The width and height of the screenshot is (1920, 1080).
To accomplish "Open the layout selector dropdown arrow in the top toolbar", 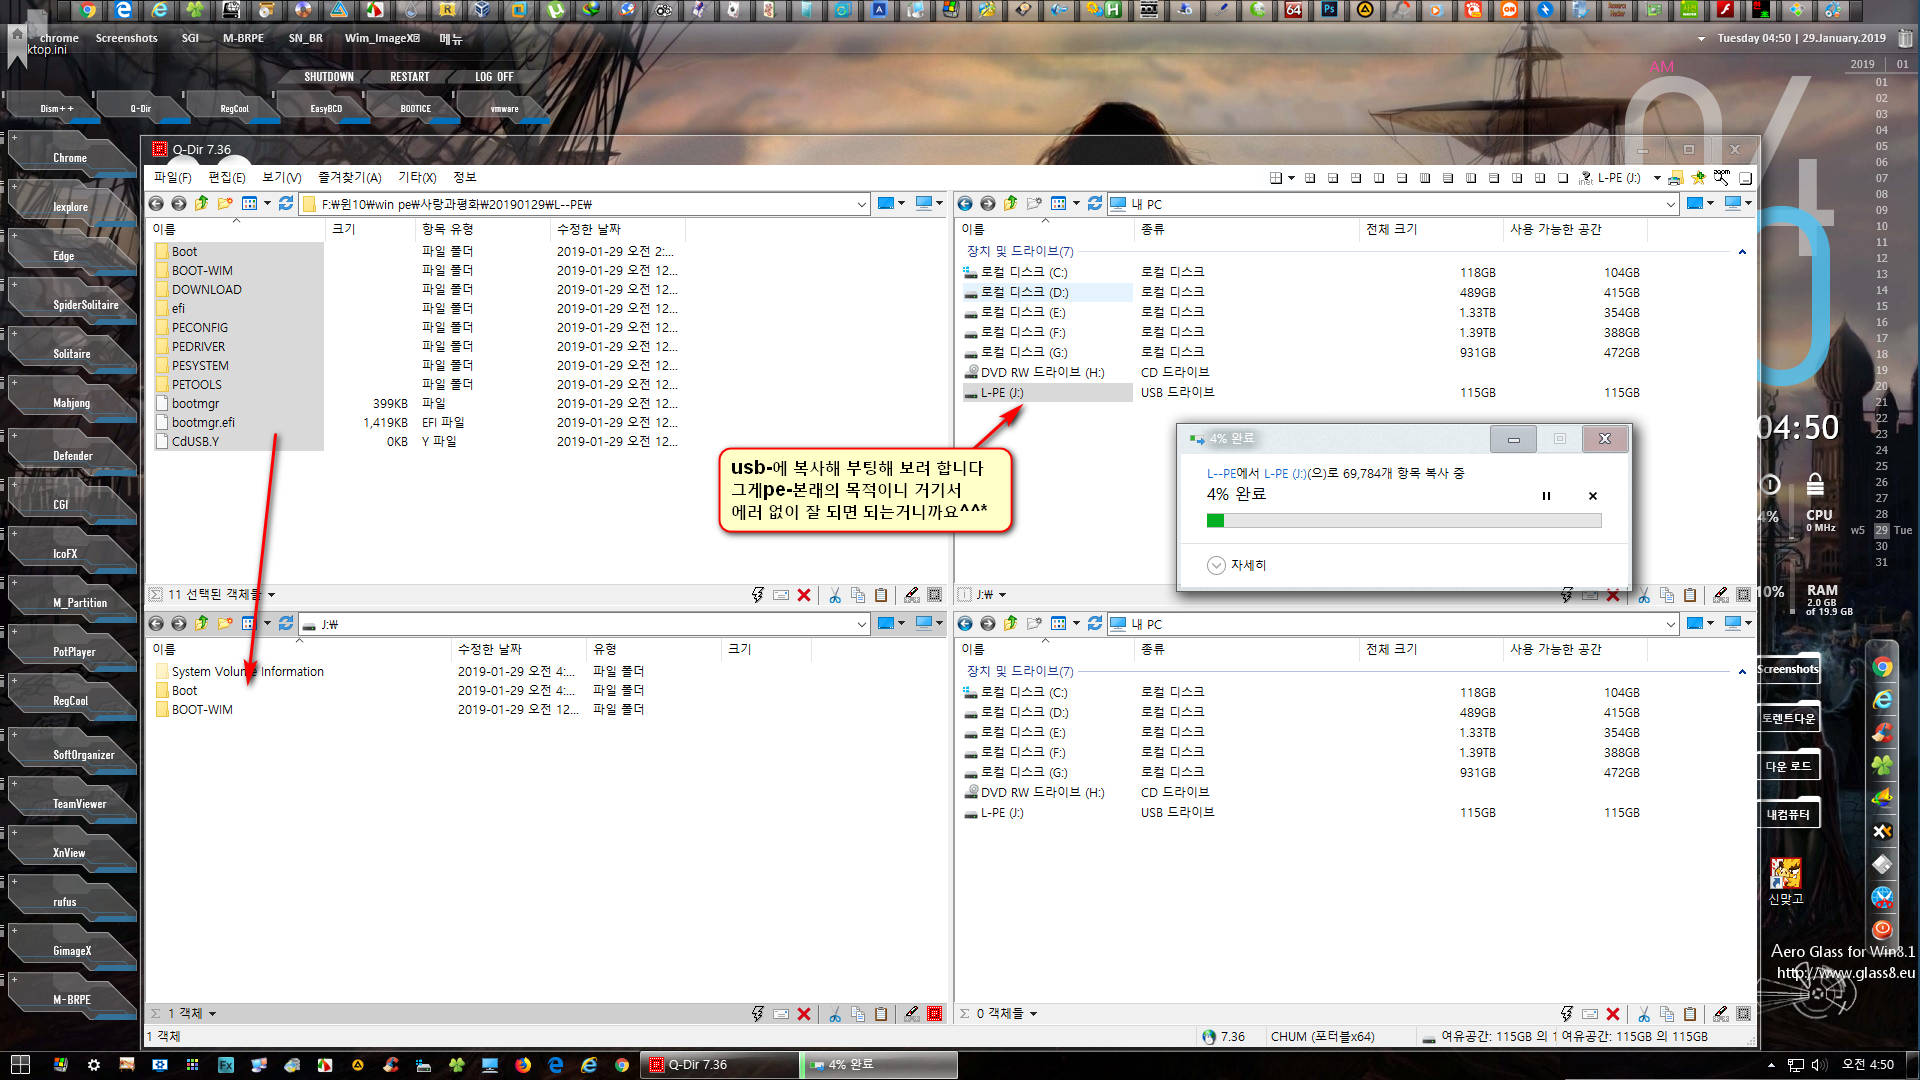I will coord(1291,178).
